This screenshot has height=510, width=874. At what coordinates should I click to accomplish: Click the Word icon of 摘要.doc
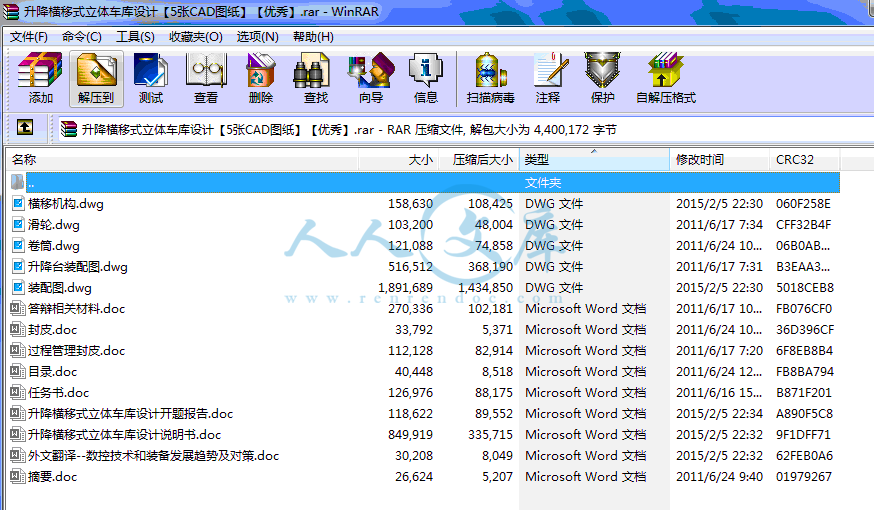[x=18, y=477]
